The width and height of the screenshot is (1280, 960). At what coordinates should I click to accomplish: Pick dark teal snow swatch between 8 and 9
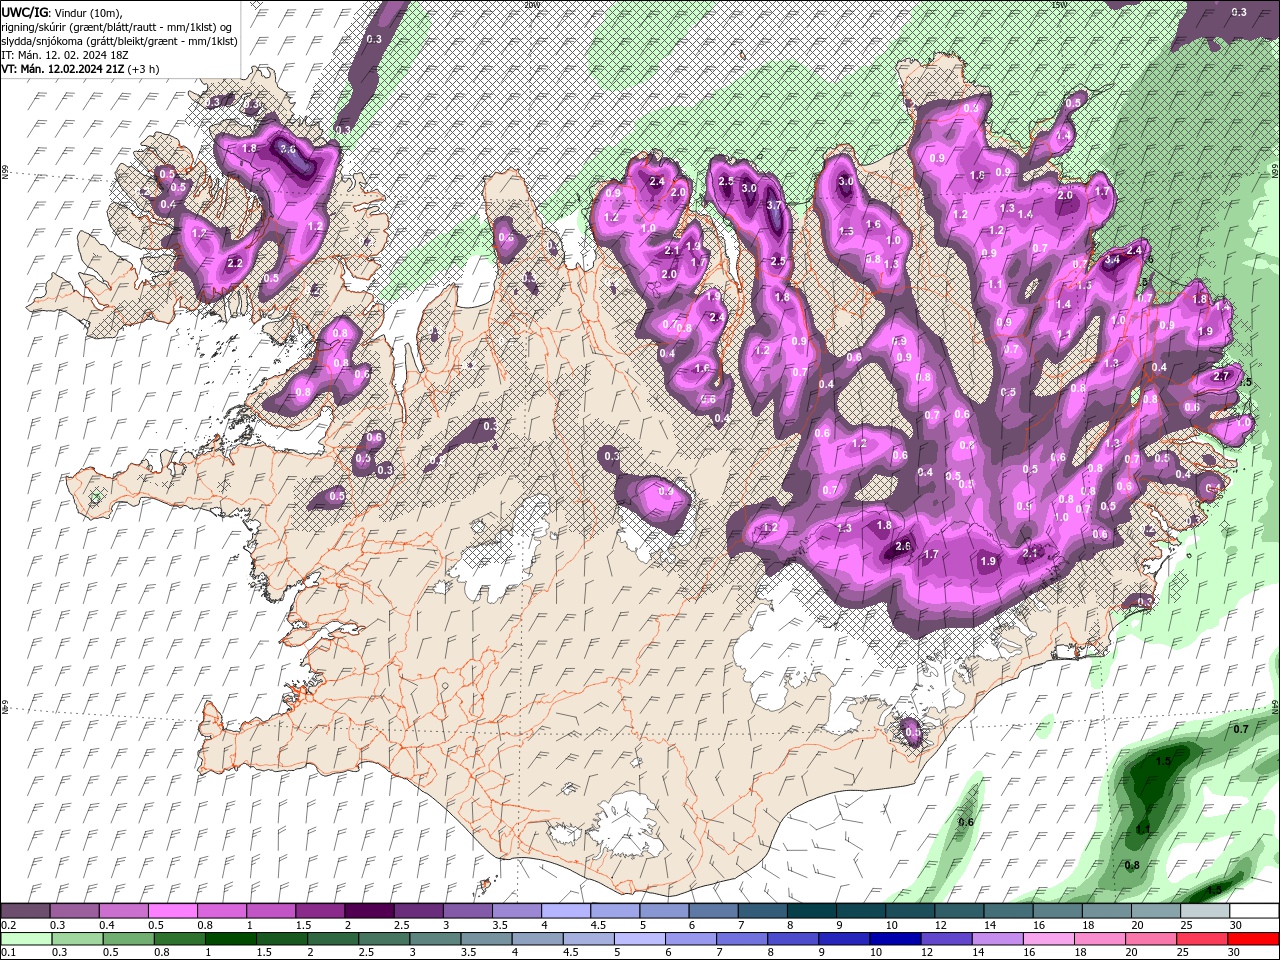pyautogui.click(x=812, y=911)
